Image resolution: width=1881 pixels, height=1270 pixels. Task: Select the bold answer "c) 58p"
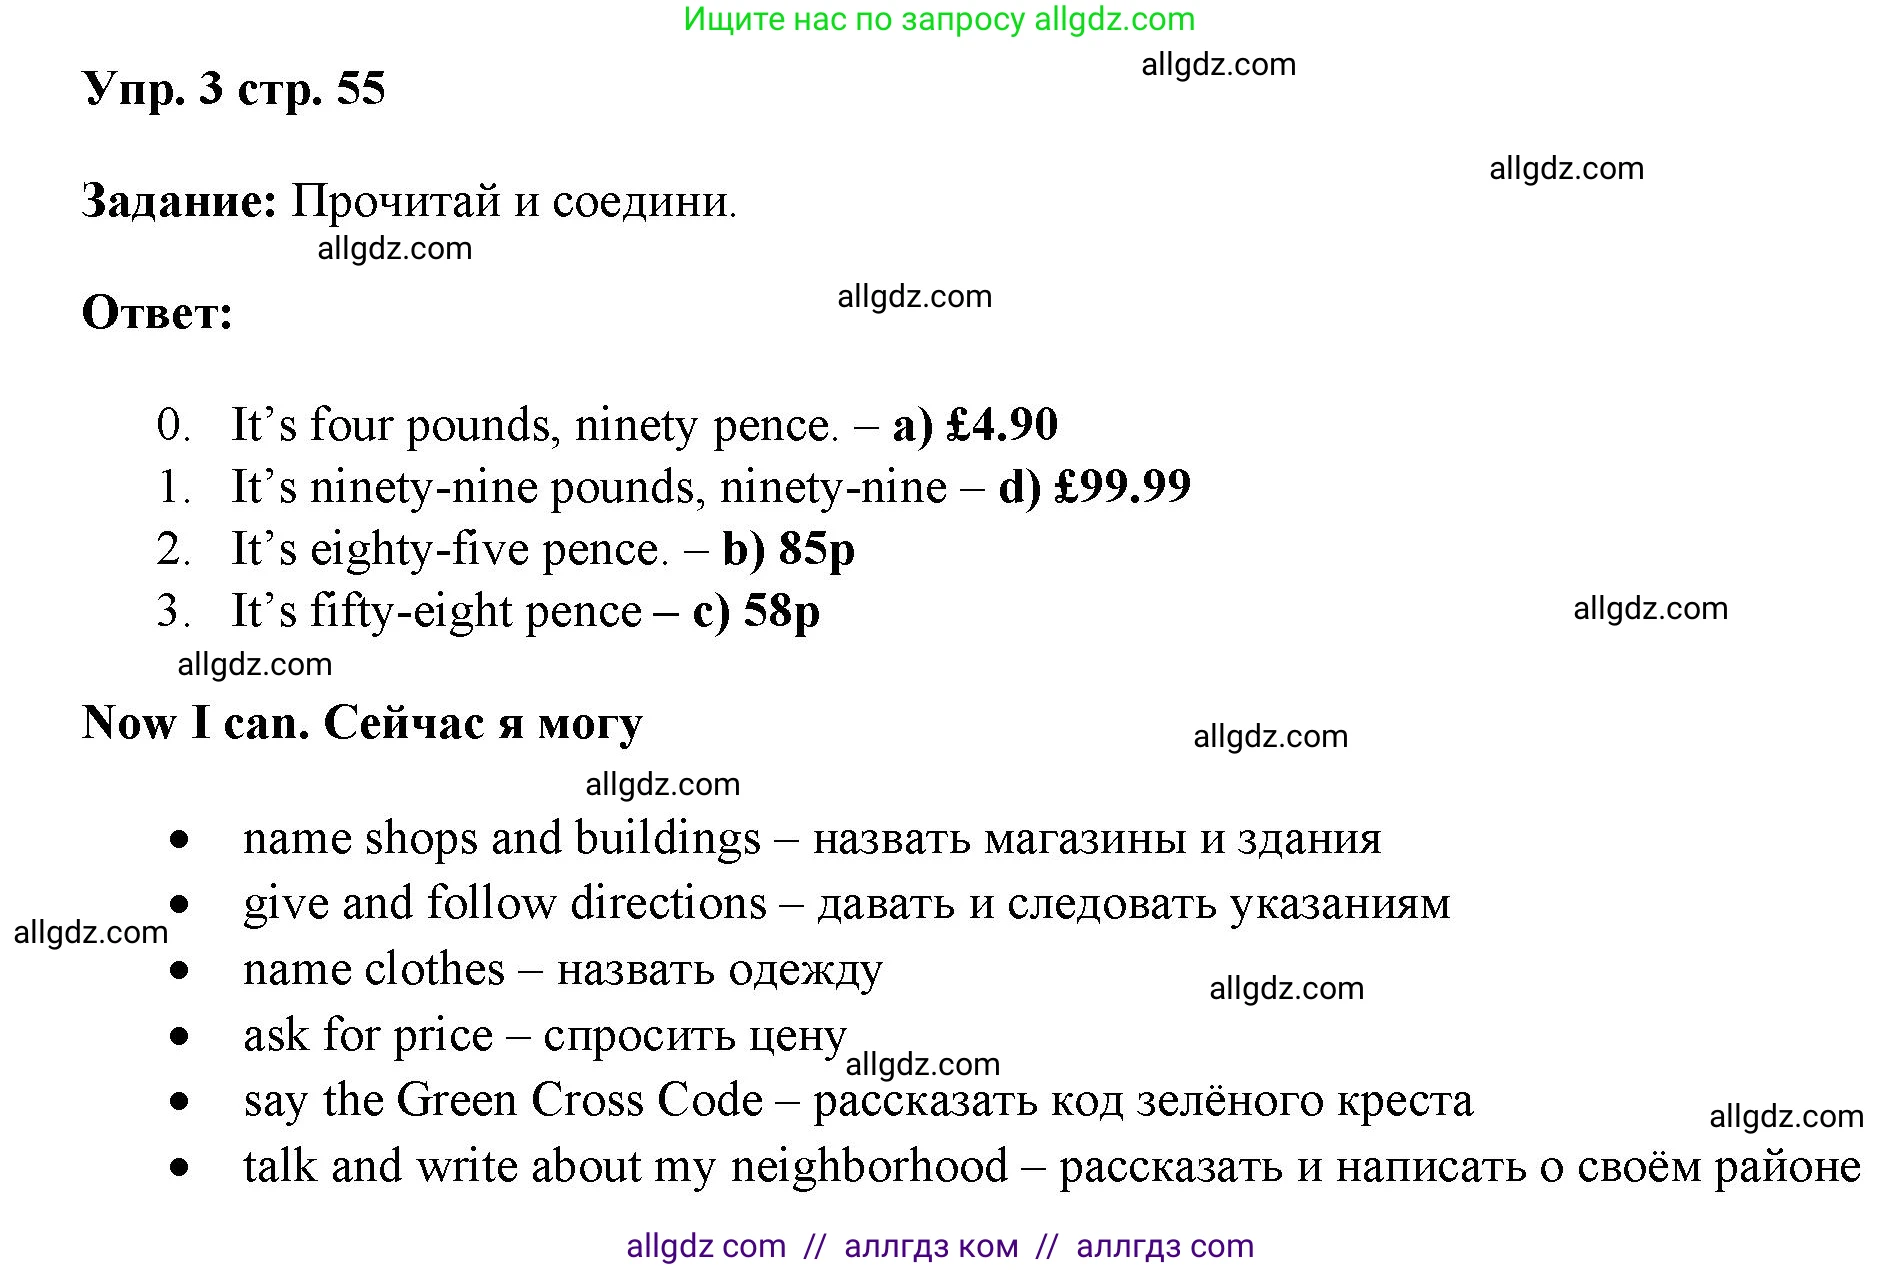pos(756,611)
